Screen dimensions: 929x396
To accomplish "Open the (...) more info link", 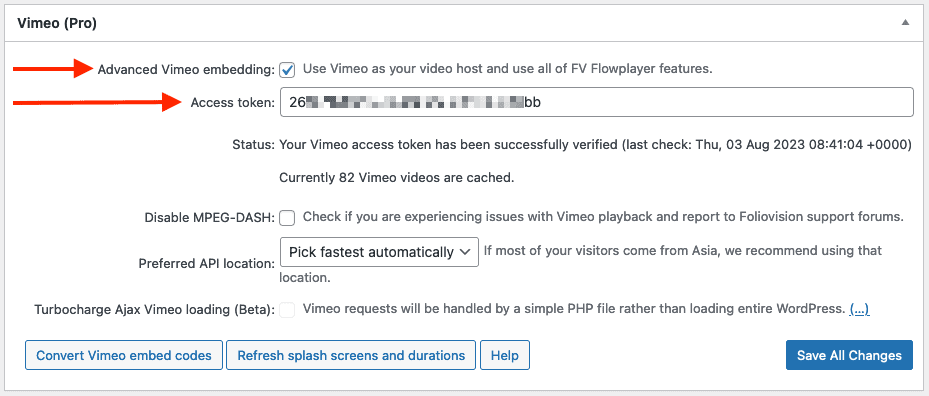I will pos(859,309).
